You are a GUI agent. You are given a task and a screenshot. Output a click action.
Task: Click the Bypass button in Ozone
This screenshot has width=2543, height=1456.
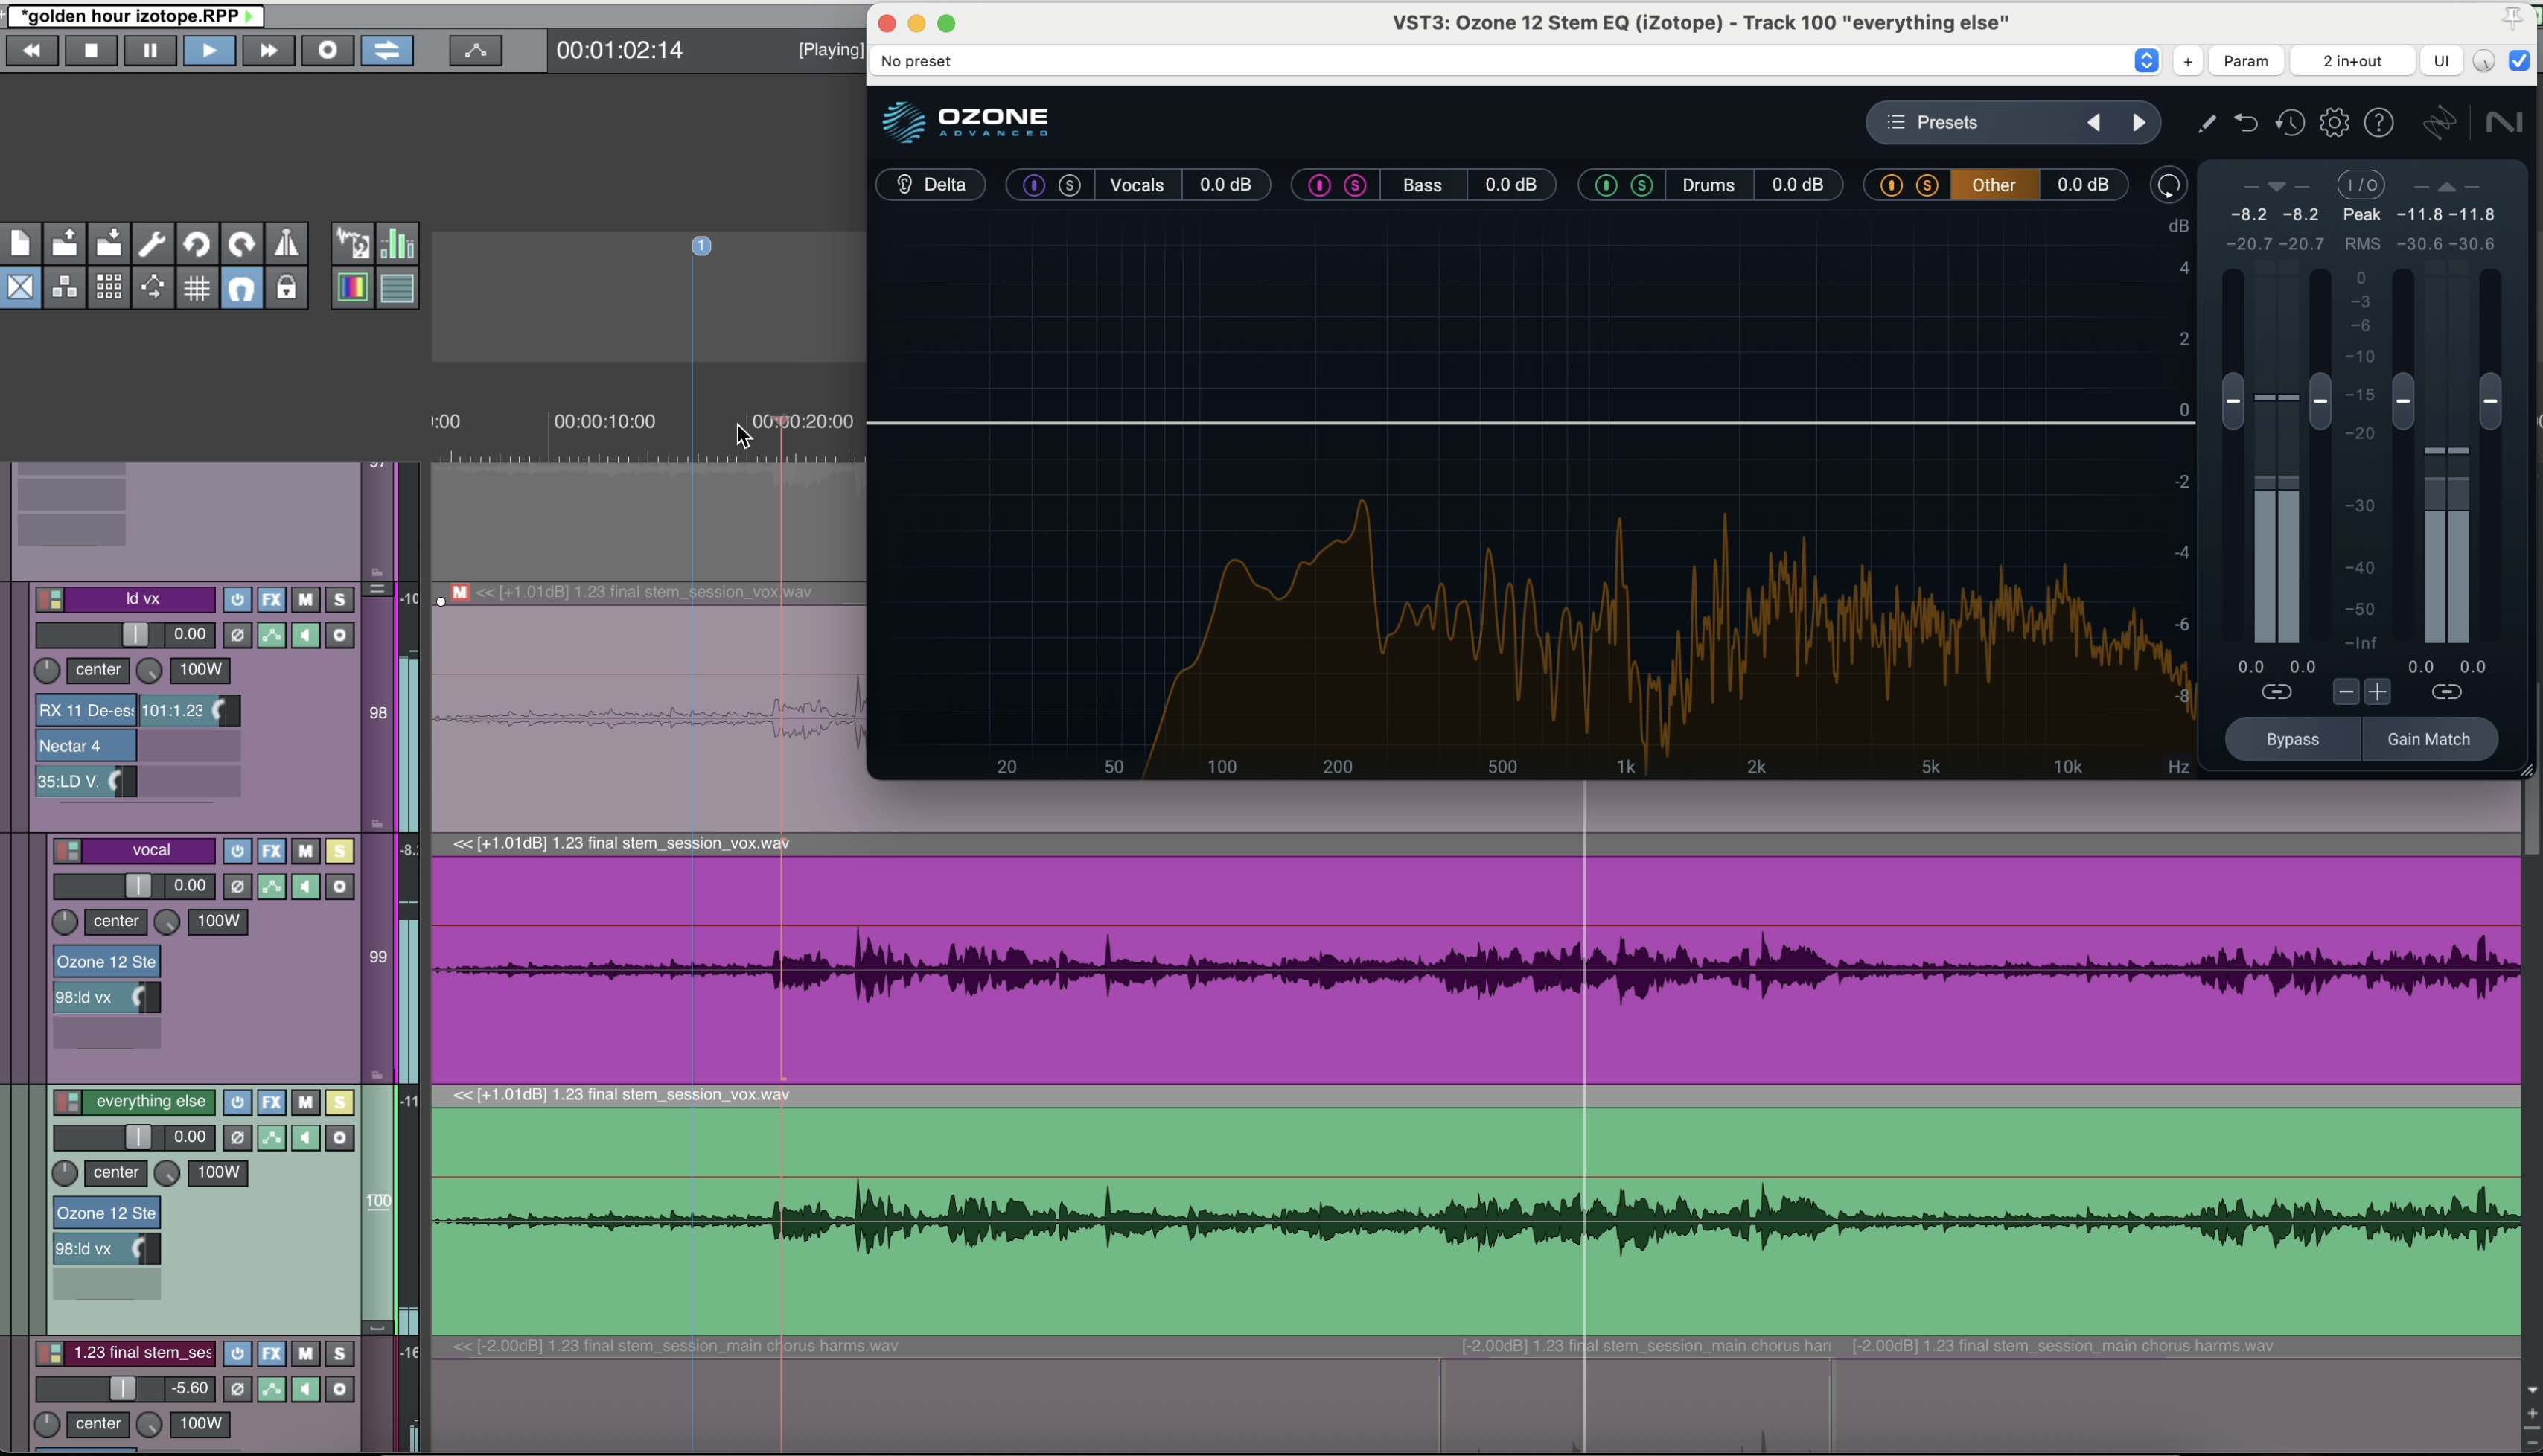point(2292,739)
